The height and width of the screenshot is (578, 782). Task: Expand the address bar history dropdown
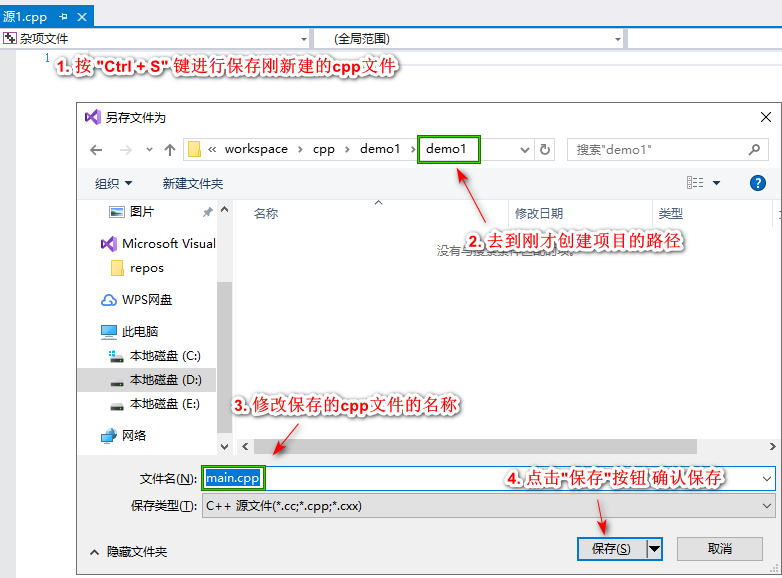tap(525, 150)
